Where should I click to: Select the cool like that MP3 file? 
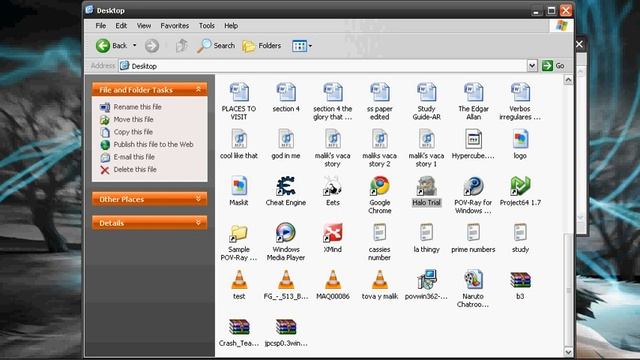pyautogui.click(x=239, y=139)
